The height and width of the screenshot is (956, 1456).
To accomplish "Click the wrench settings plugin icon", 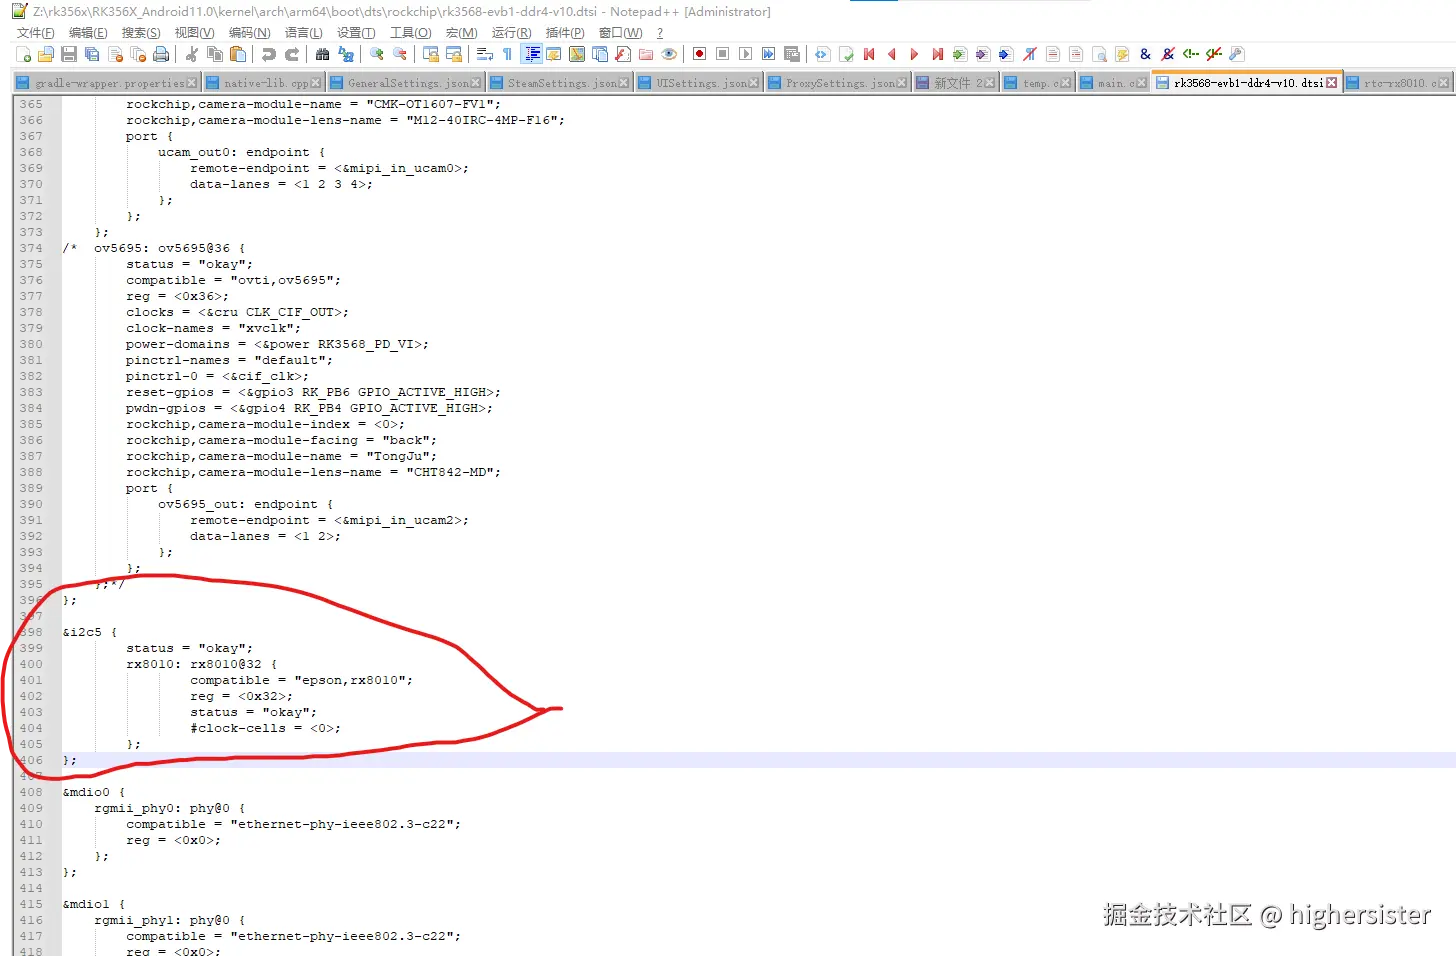I will click(1237, 54).
